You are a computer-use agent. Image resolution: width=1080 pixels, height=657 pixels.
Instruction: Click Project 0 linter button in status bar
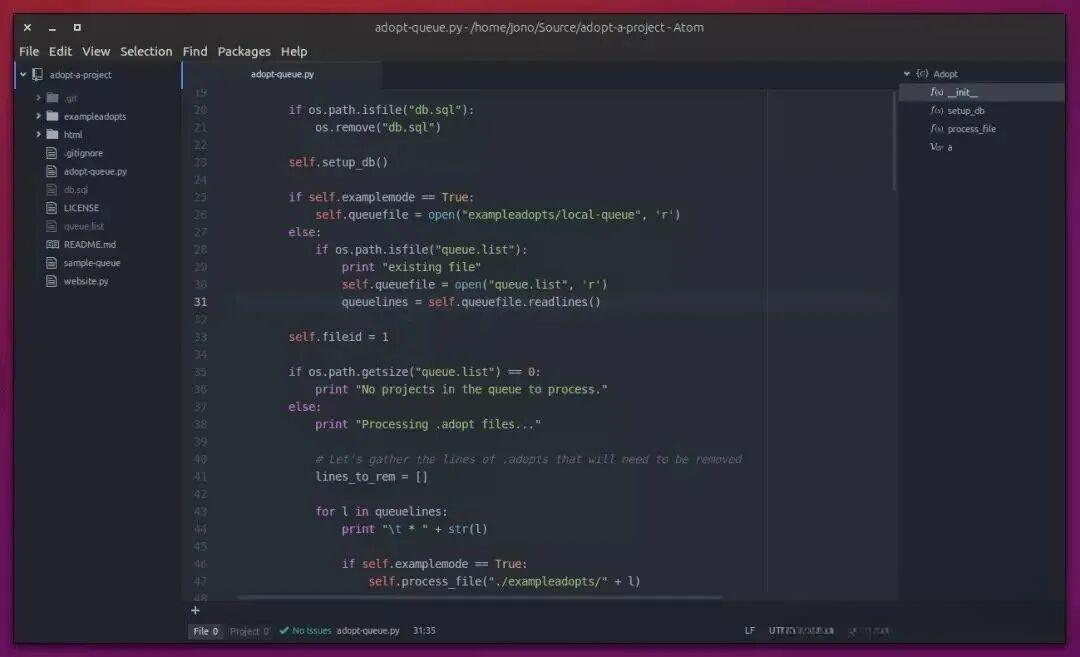[x=249, y=631]
